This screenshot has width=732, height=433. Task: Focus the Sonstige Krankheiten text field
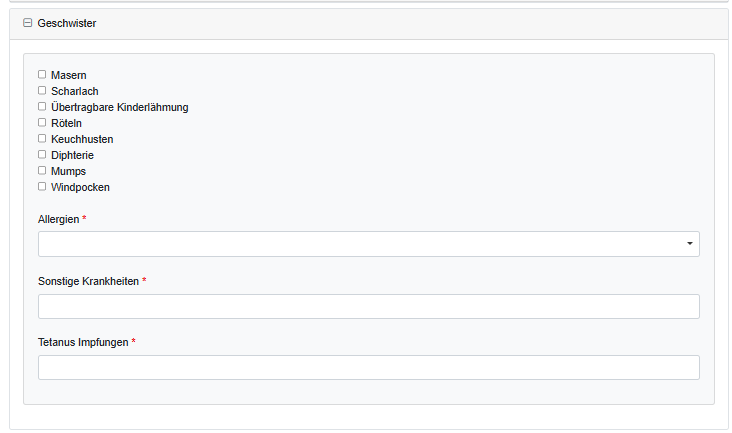click(x=368, y=306)
